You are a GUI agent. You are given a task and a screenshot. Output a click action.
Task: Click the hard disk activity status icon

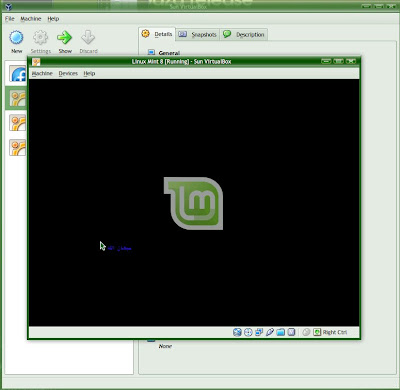(x=237, y=332)
